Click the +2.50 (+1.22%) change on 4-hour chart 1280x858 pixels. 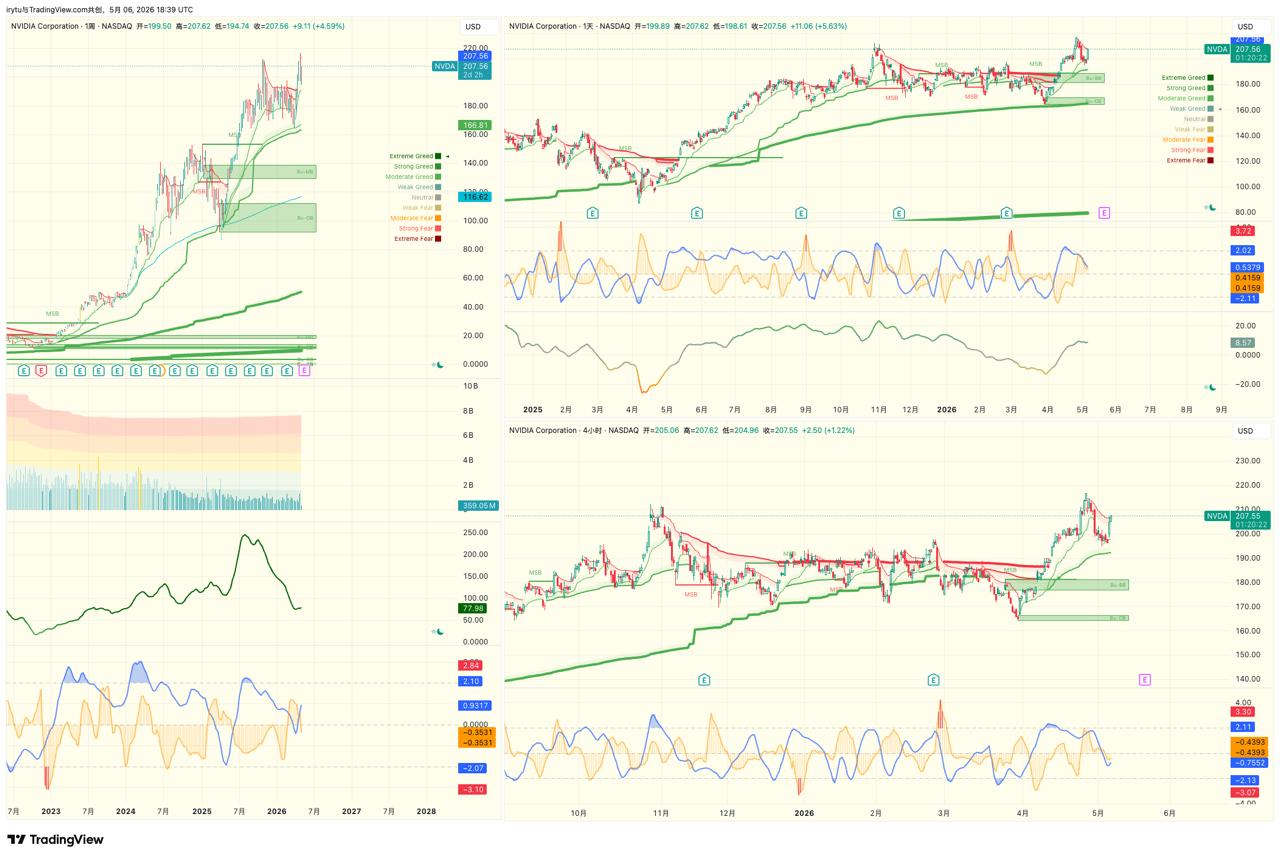tap(826, 430)
